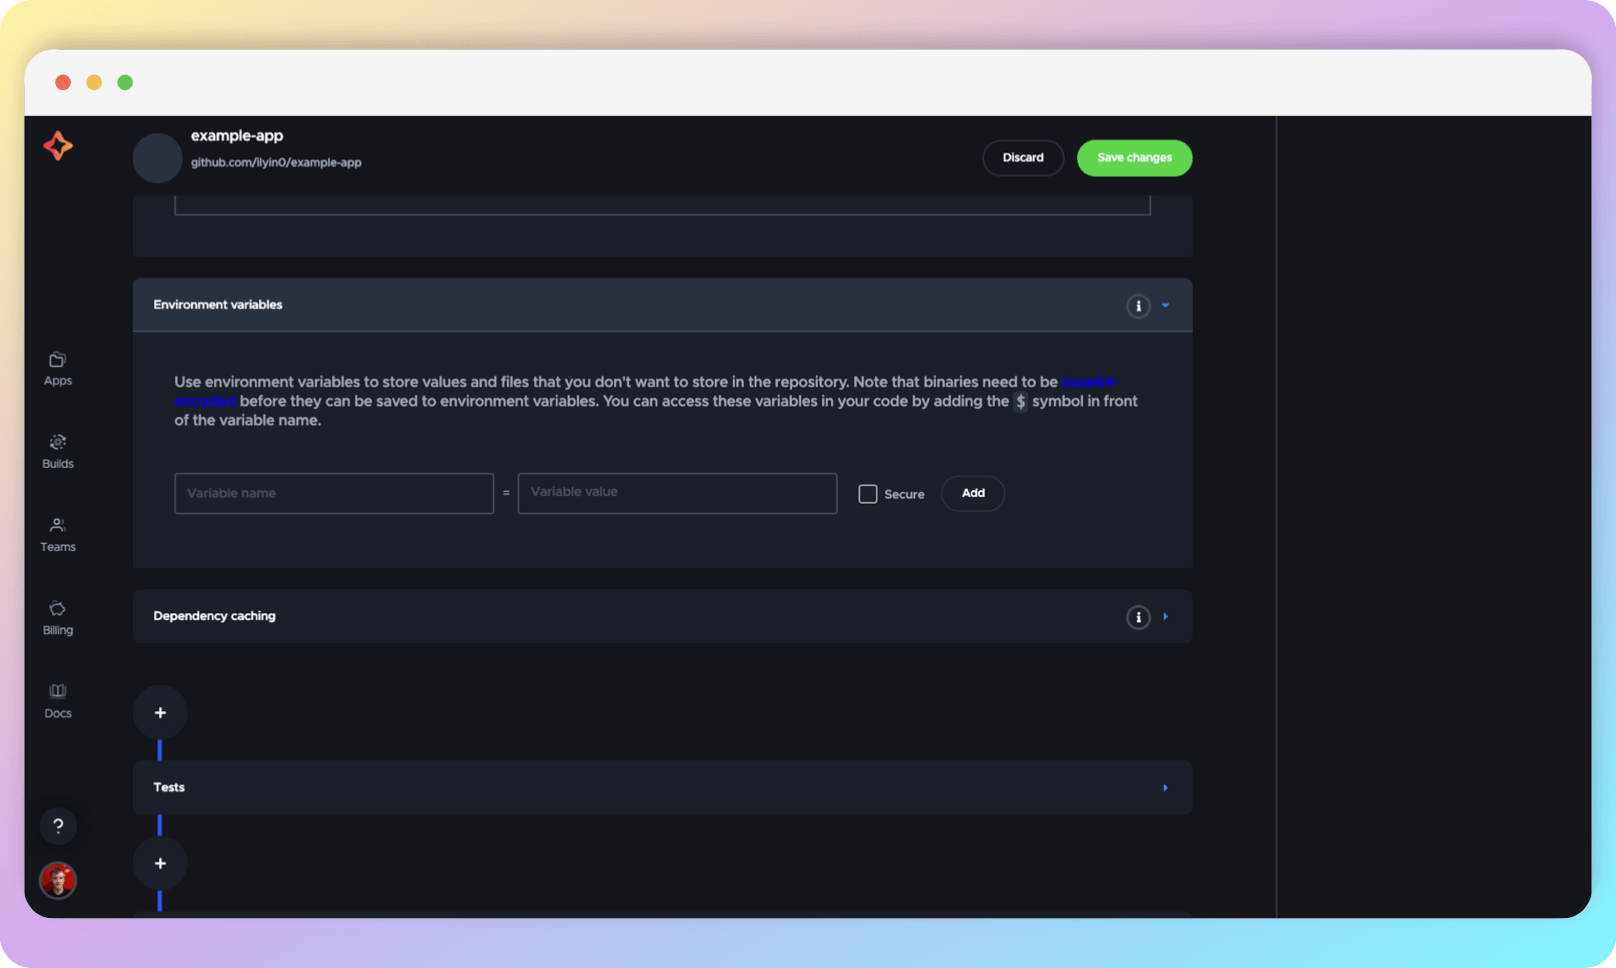
Task: Click the Variable name input field
Action: [x=333, y=493]
